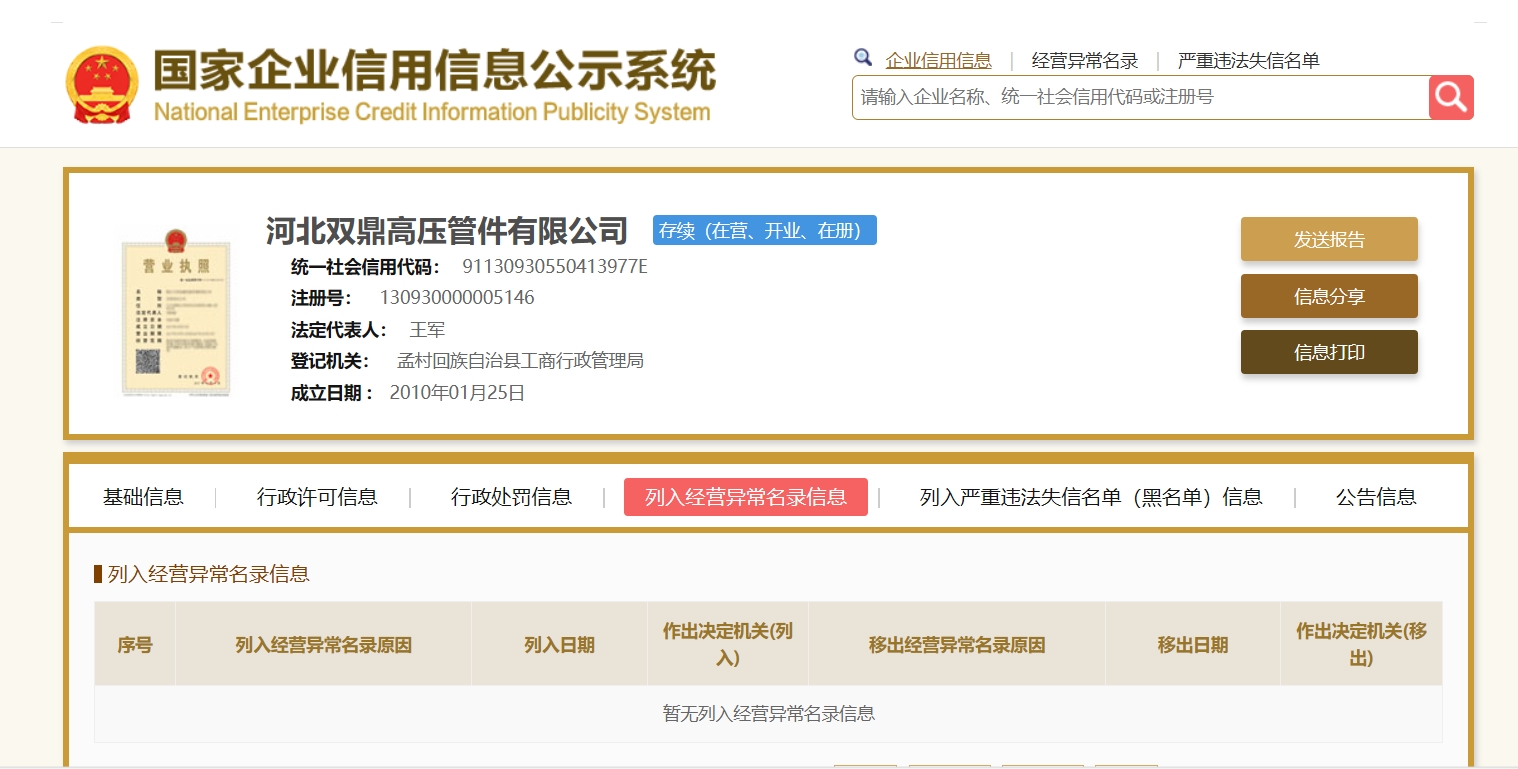This screenshot has height=769, width=1518.
Task: Click the registration number 130930000005146
Action: click(x=457, y=297)
